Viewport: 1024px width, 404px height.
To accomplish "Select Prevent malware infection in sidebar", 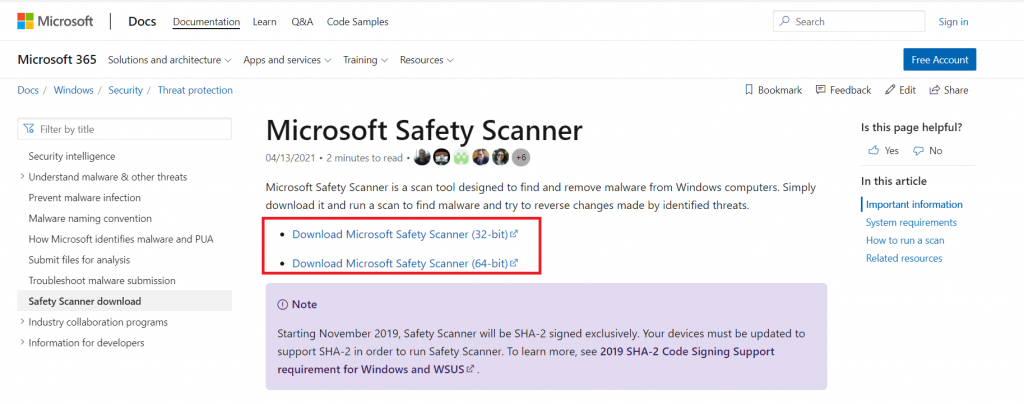I will (84, 197).
